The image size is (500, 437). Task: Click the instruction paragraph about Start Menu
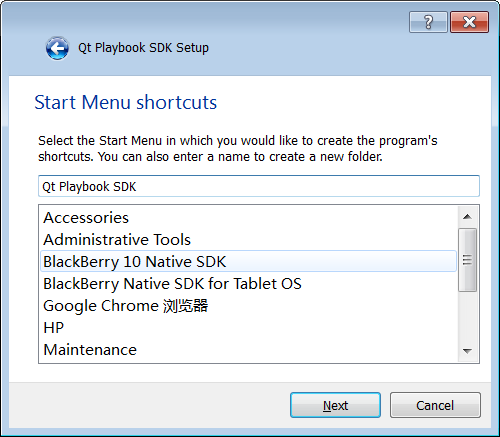tap(238, 149)
